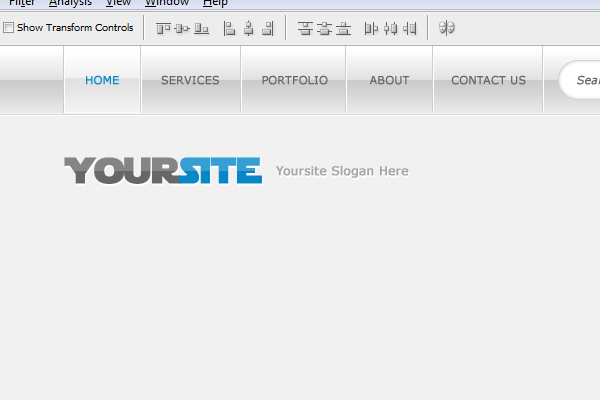The width and height of the screenshot is (600, 400).
Task: Select the CONTACT US navigation item
Action: [x=488, y=80]
